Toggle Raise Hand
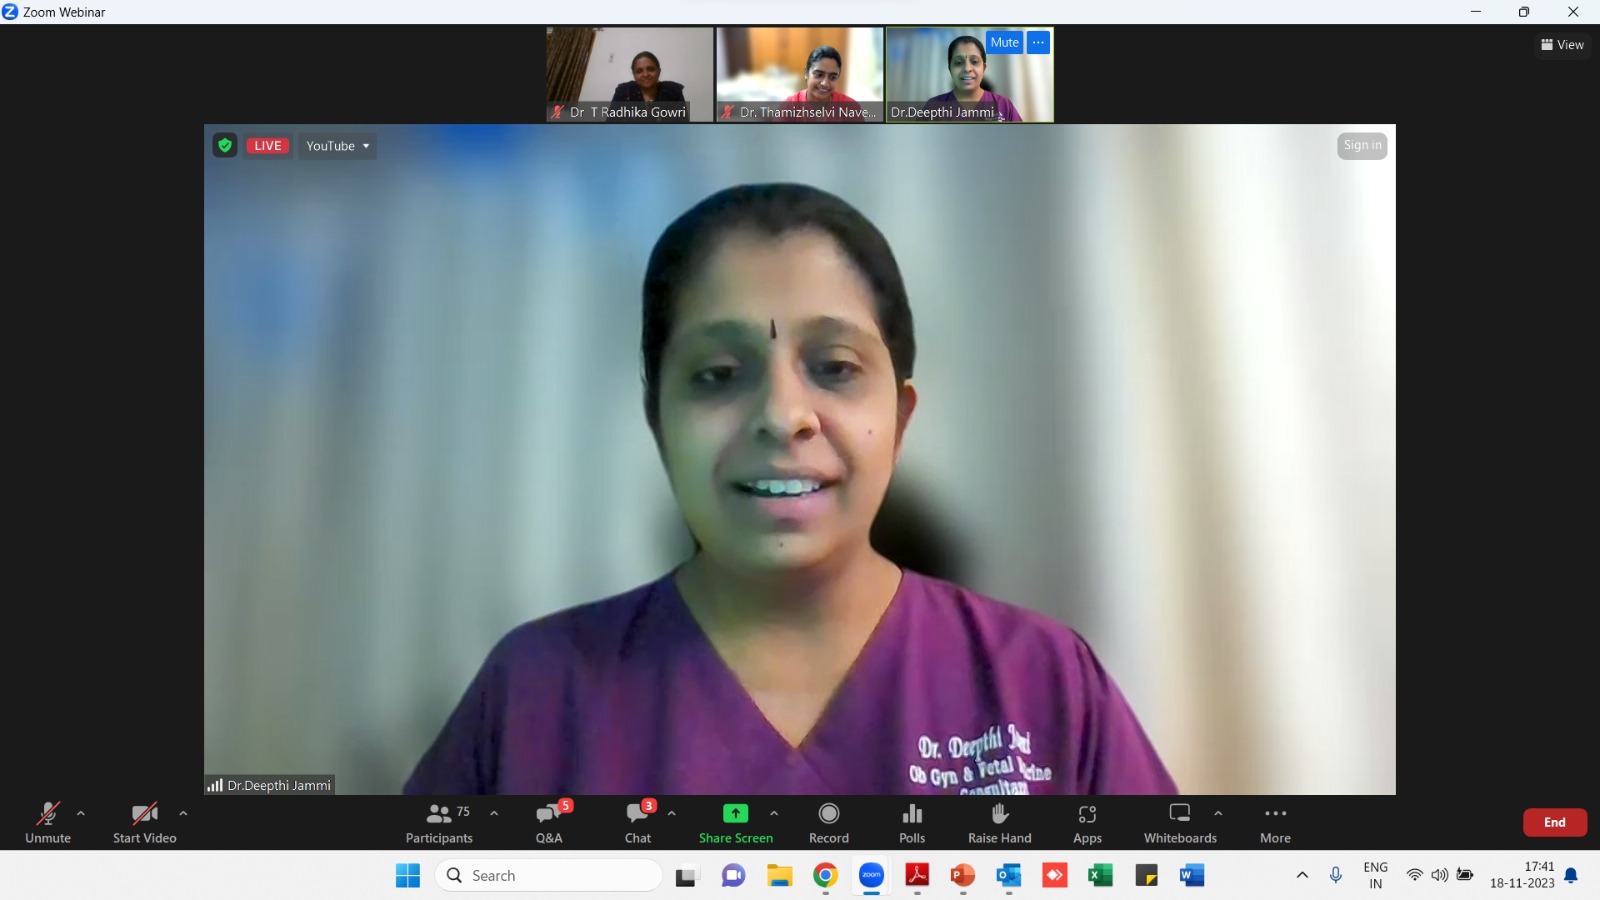This screenshot has height=900, width=1600. tap(1000, 823)
